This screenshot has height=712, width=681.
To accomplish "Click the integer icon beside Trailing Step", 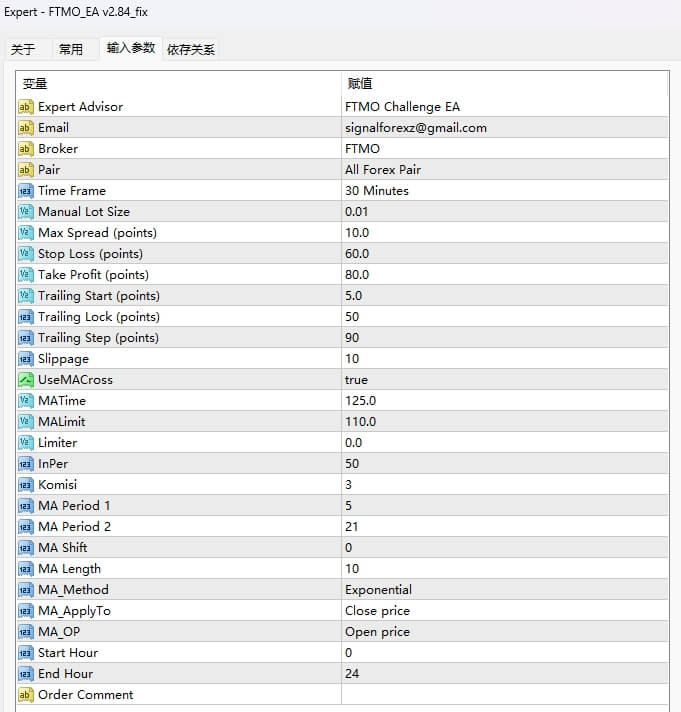I will 25,337.
